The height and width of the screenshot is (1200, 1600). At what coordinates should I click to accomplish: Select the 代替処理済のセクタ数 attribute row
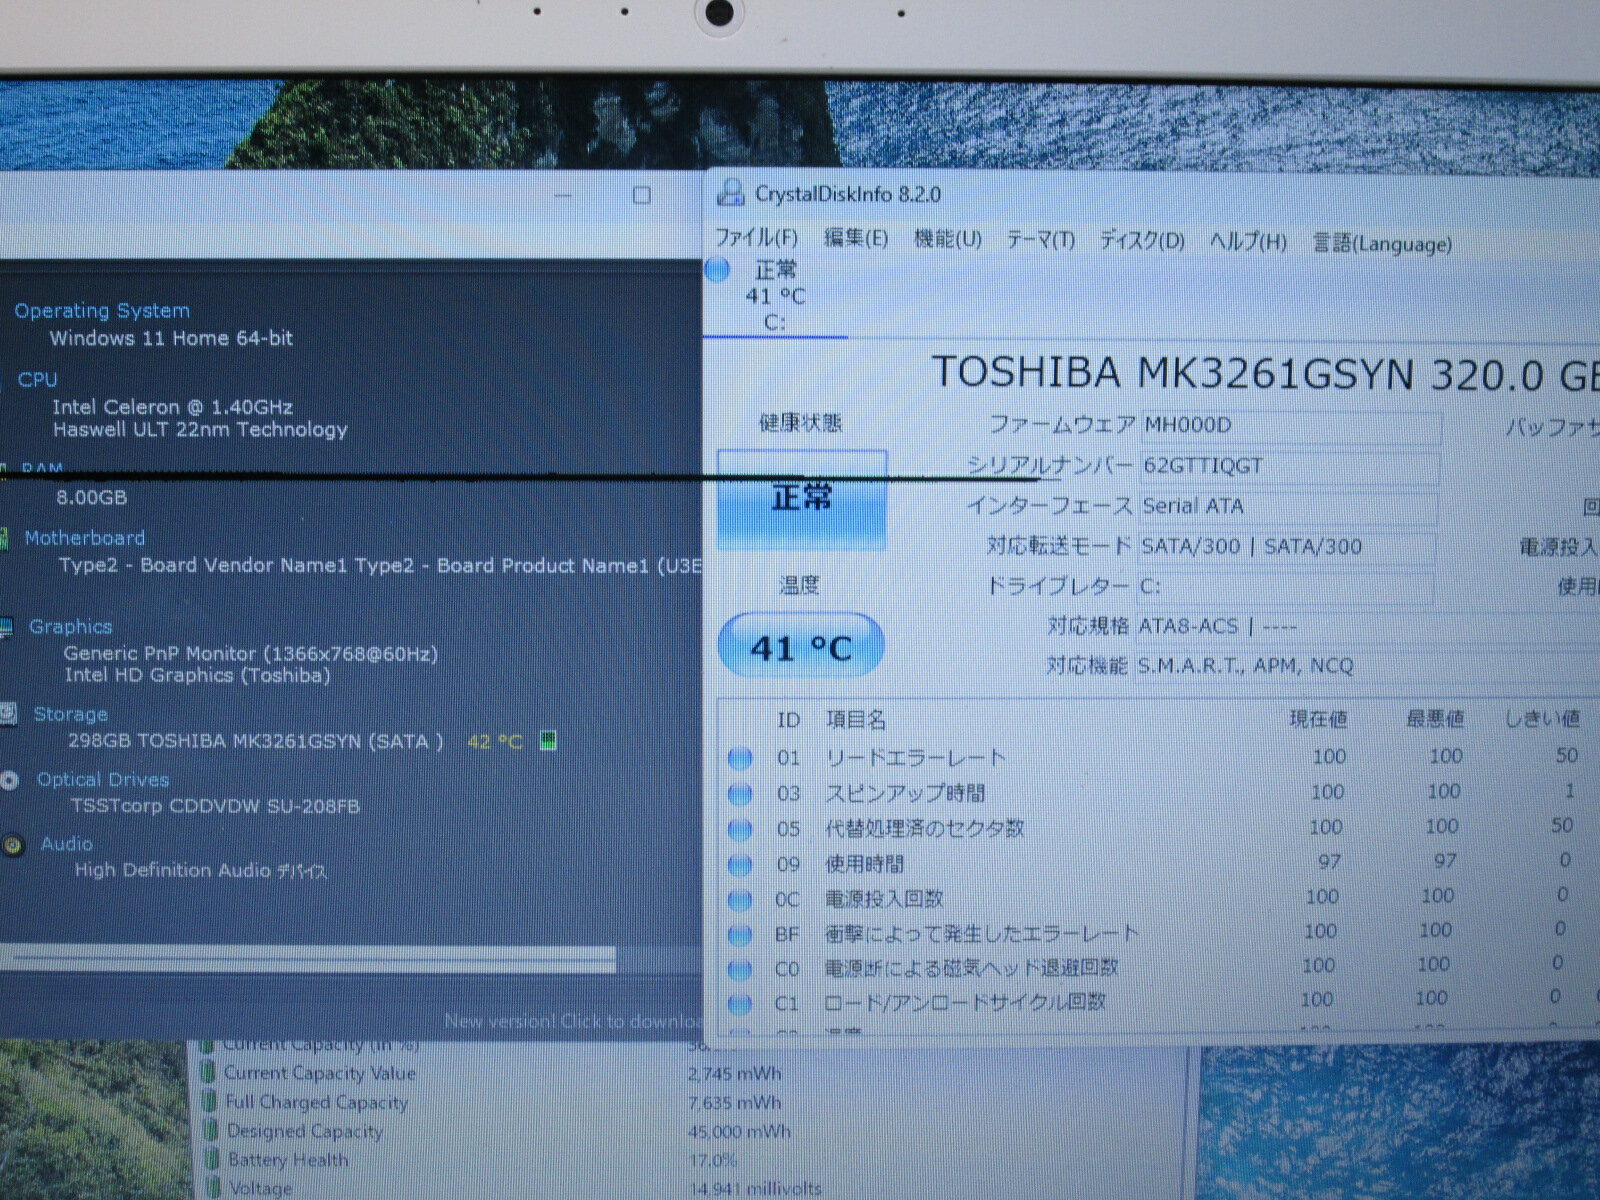click(x=1158, y=828)
